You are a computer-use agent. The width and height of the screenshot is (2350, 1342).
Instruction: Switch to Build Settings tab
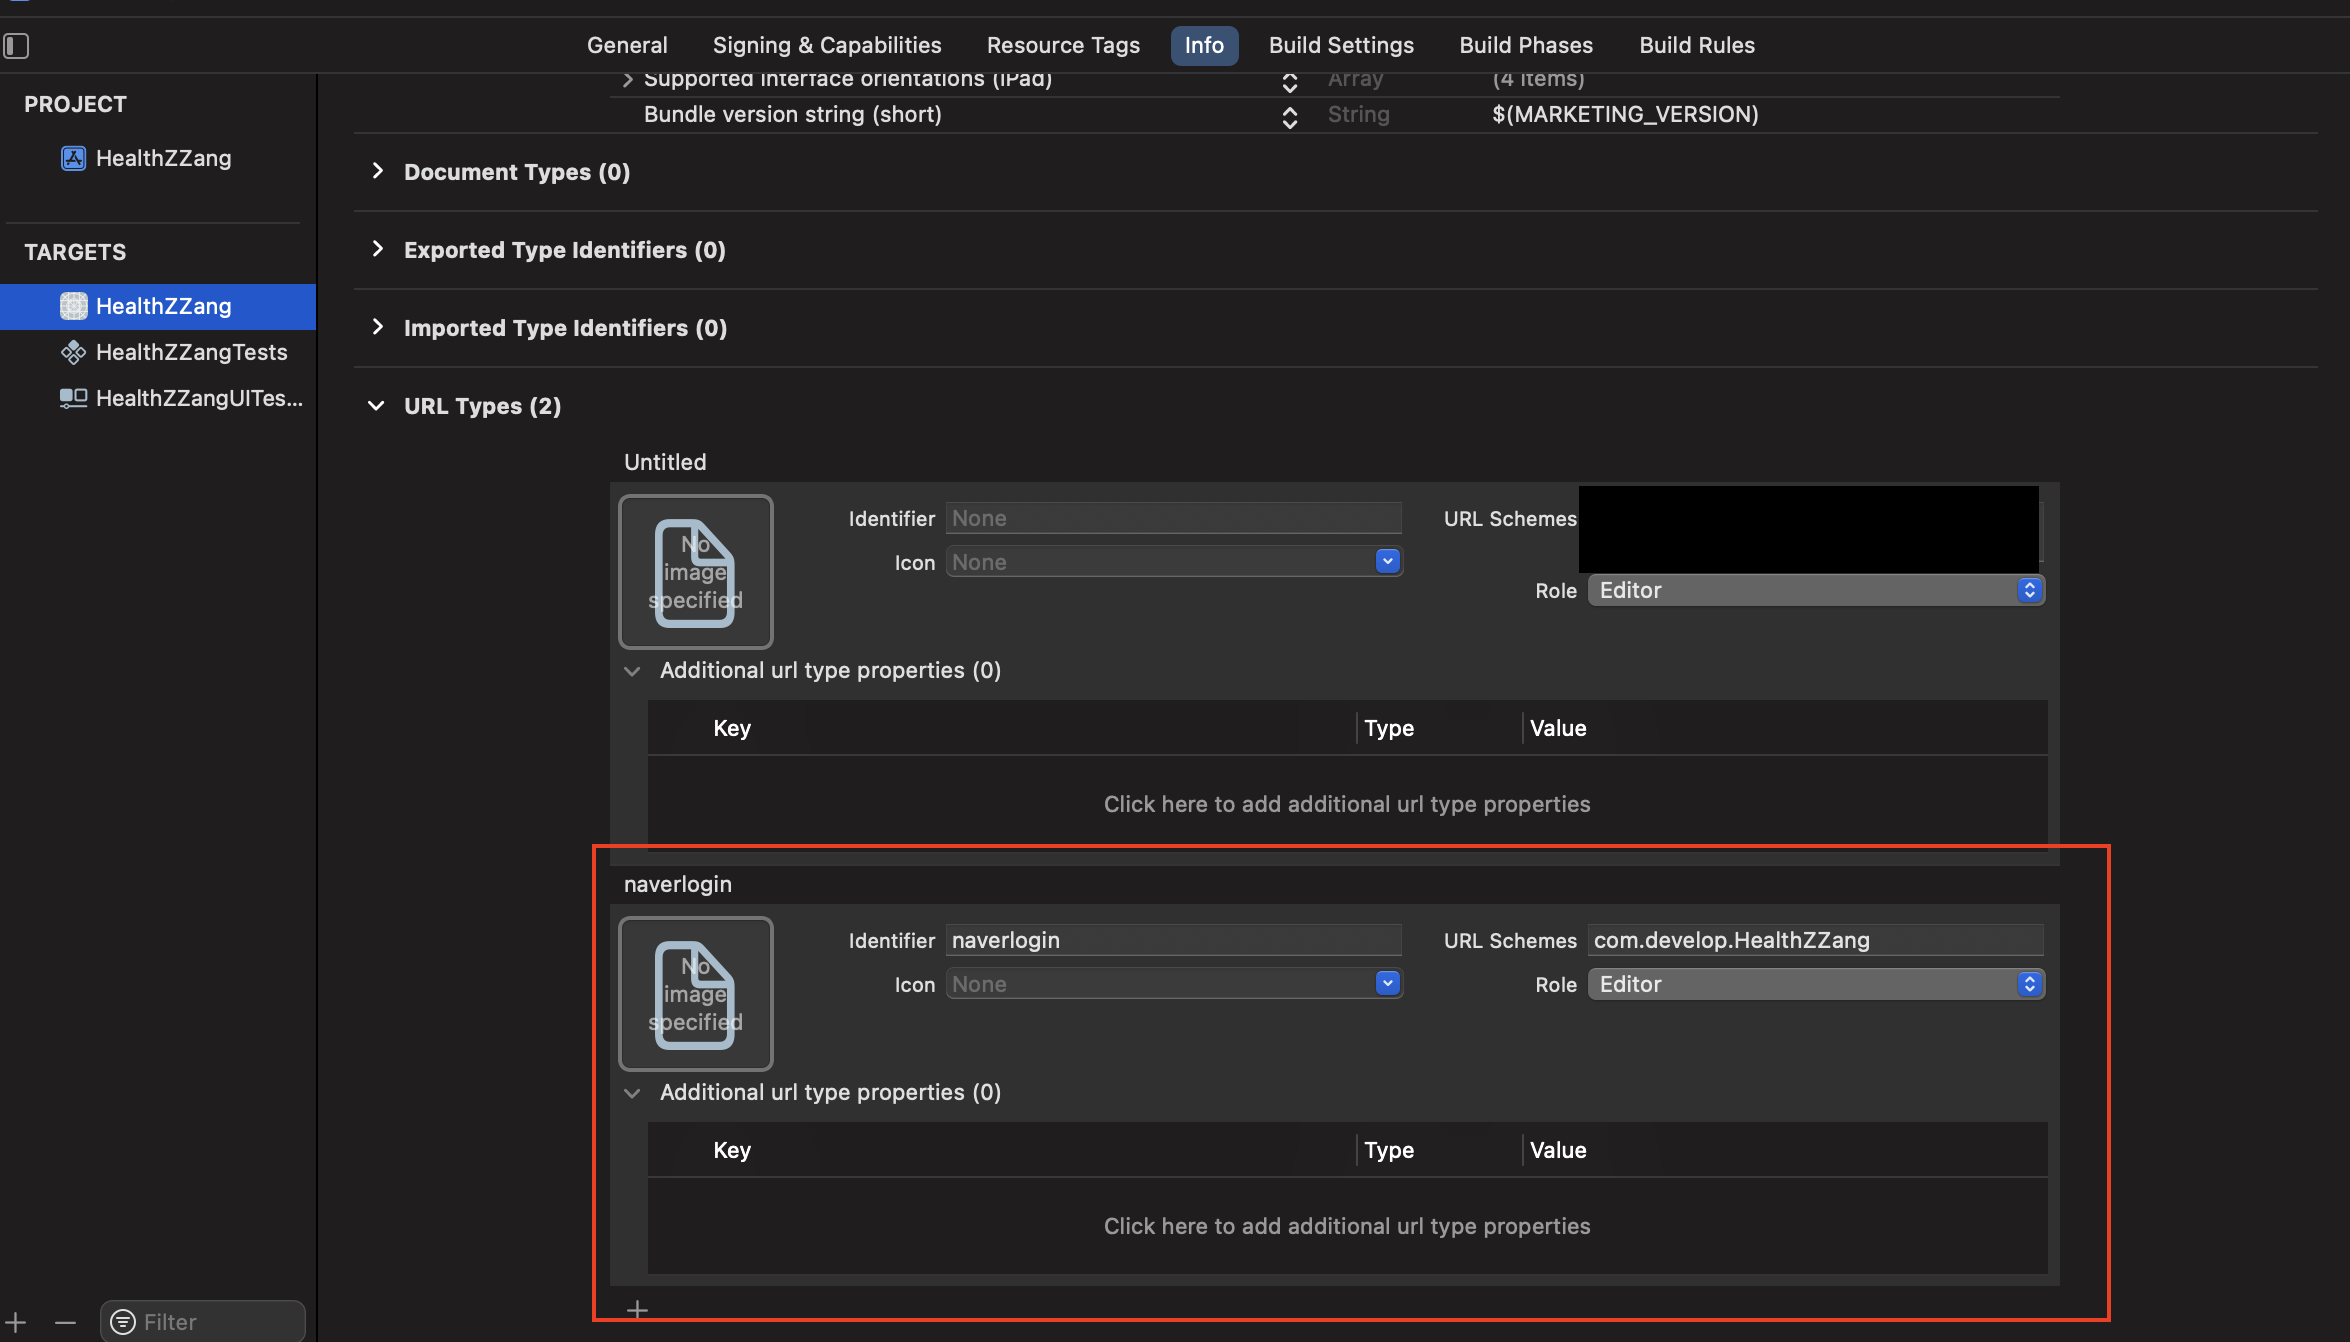pos(1340,46)
